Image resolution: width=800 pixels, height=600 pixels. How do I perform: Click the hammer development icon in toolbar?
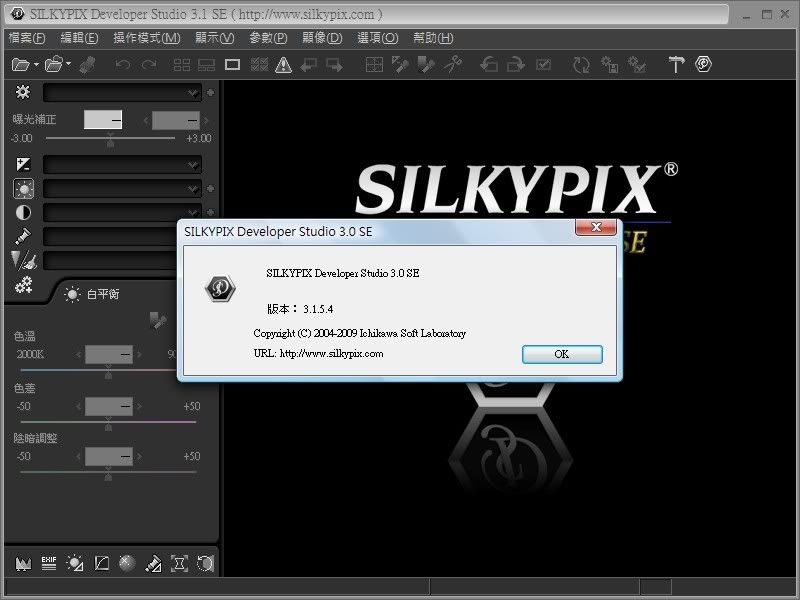[676, 65]
